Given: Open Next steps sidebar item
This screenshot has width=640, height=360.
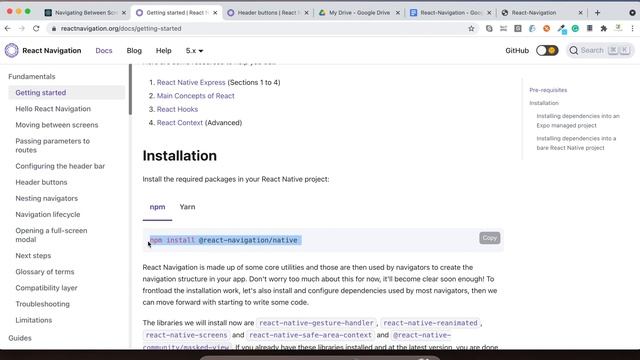Looking at the screenshot, I should click(33, 256).
